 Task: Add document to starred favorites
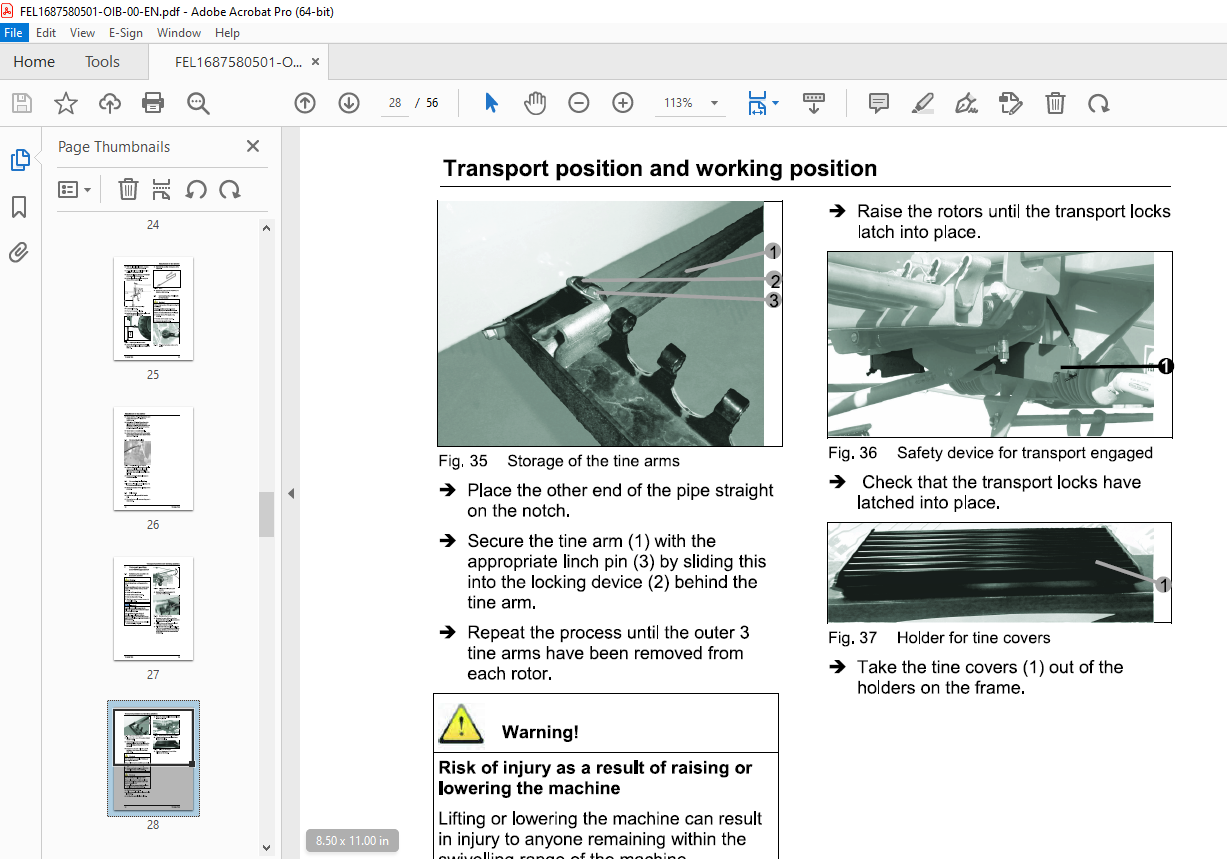pos(66,103)
